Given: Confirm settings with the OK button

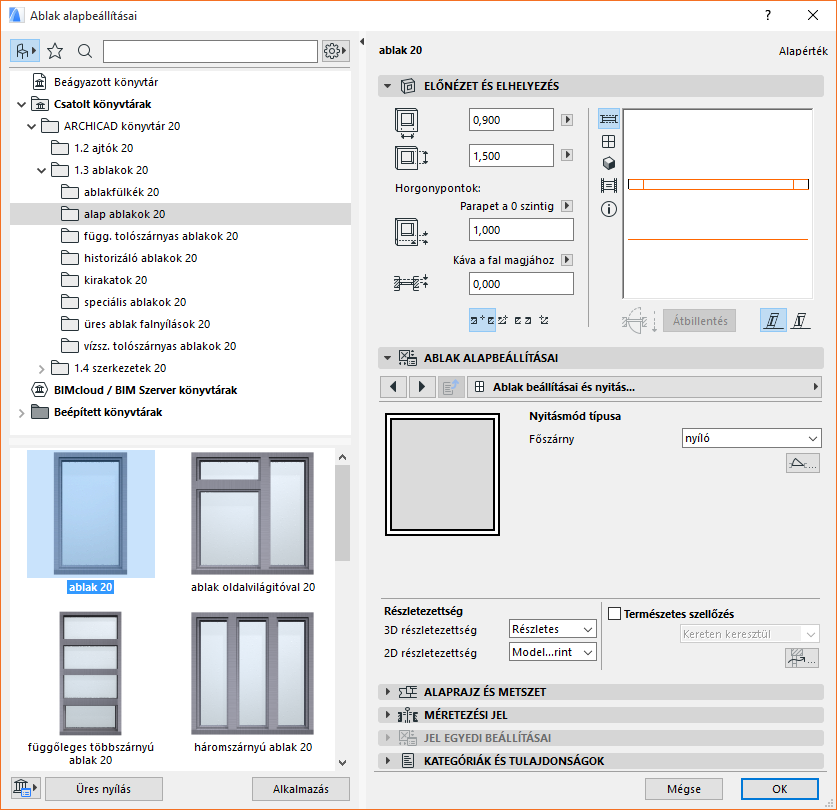Looking at the screenshot, I should click(x=780, y=789).
